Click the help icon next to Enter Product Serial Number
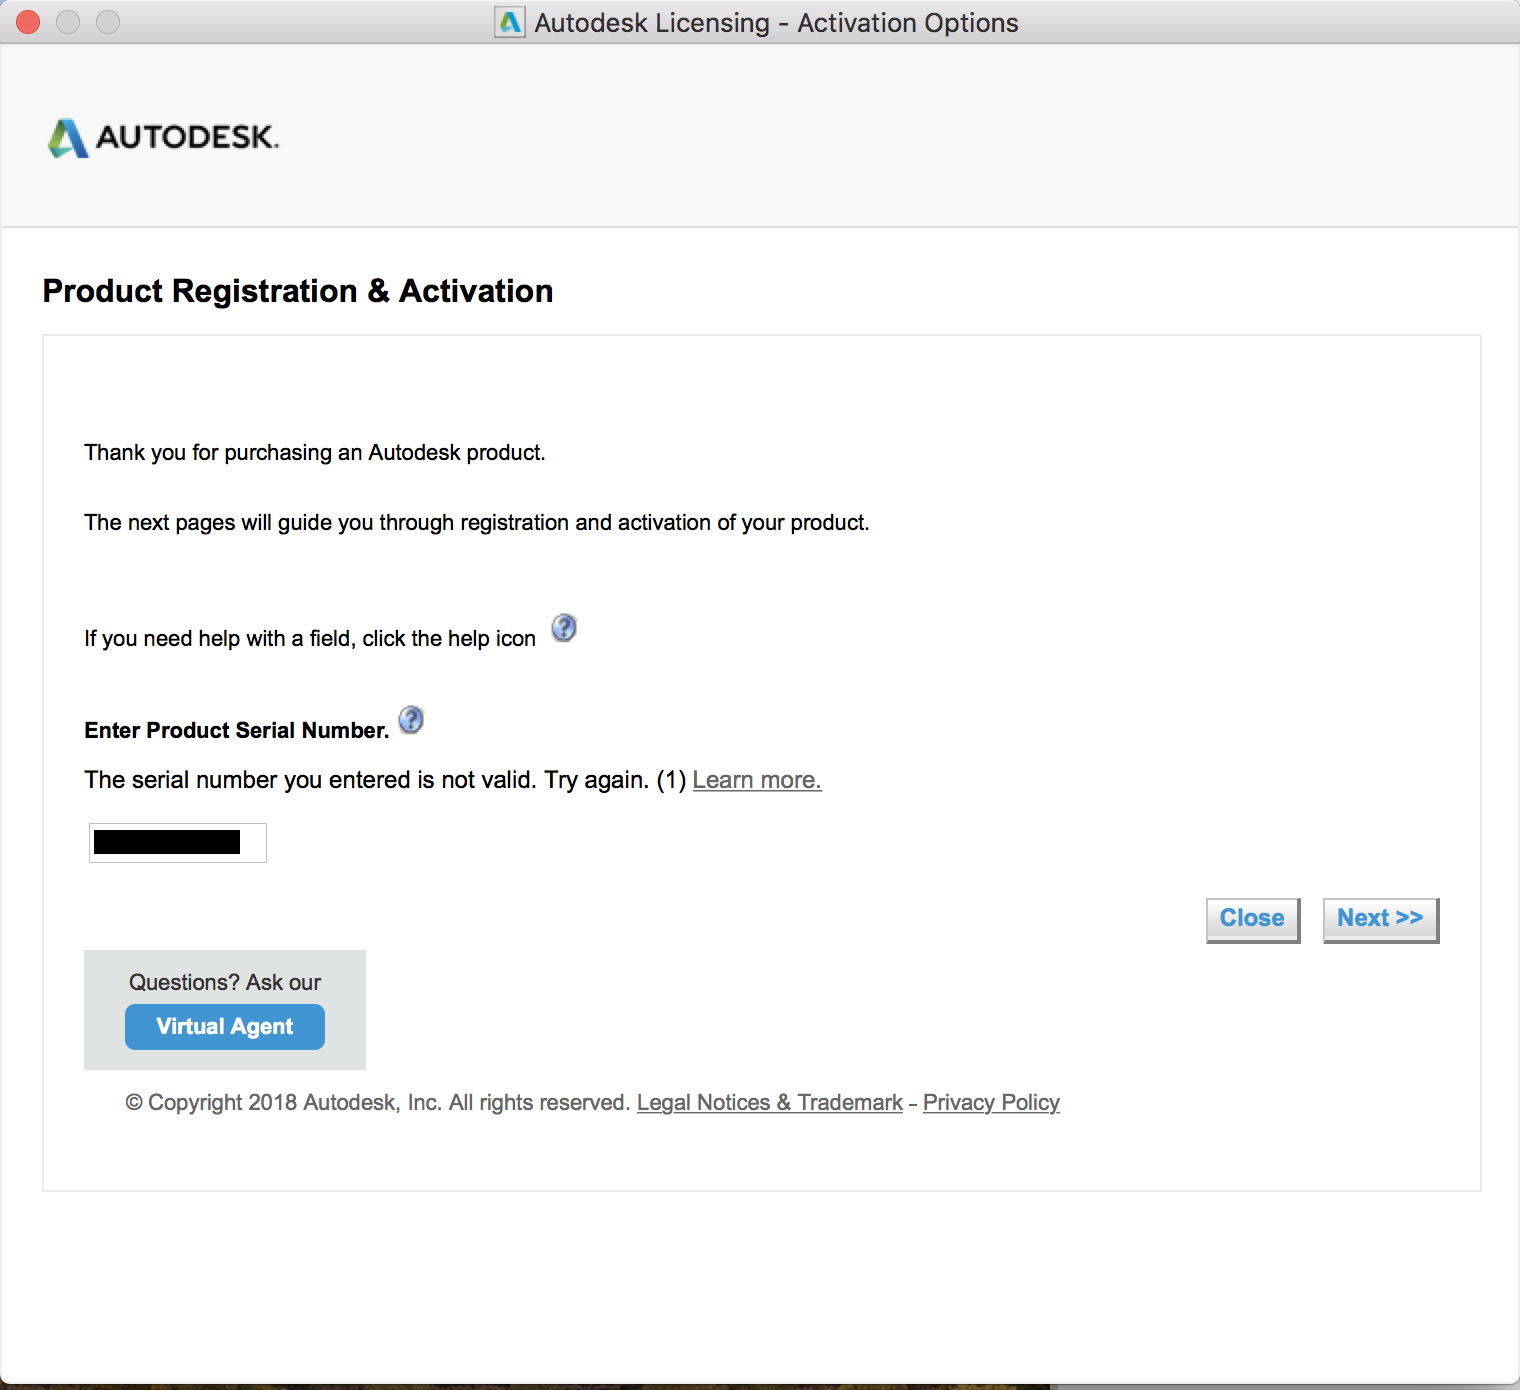 point(410,720)
